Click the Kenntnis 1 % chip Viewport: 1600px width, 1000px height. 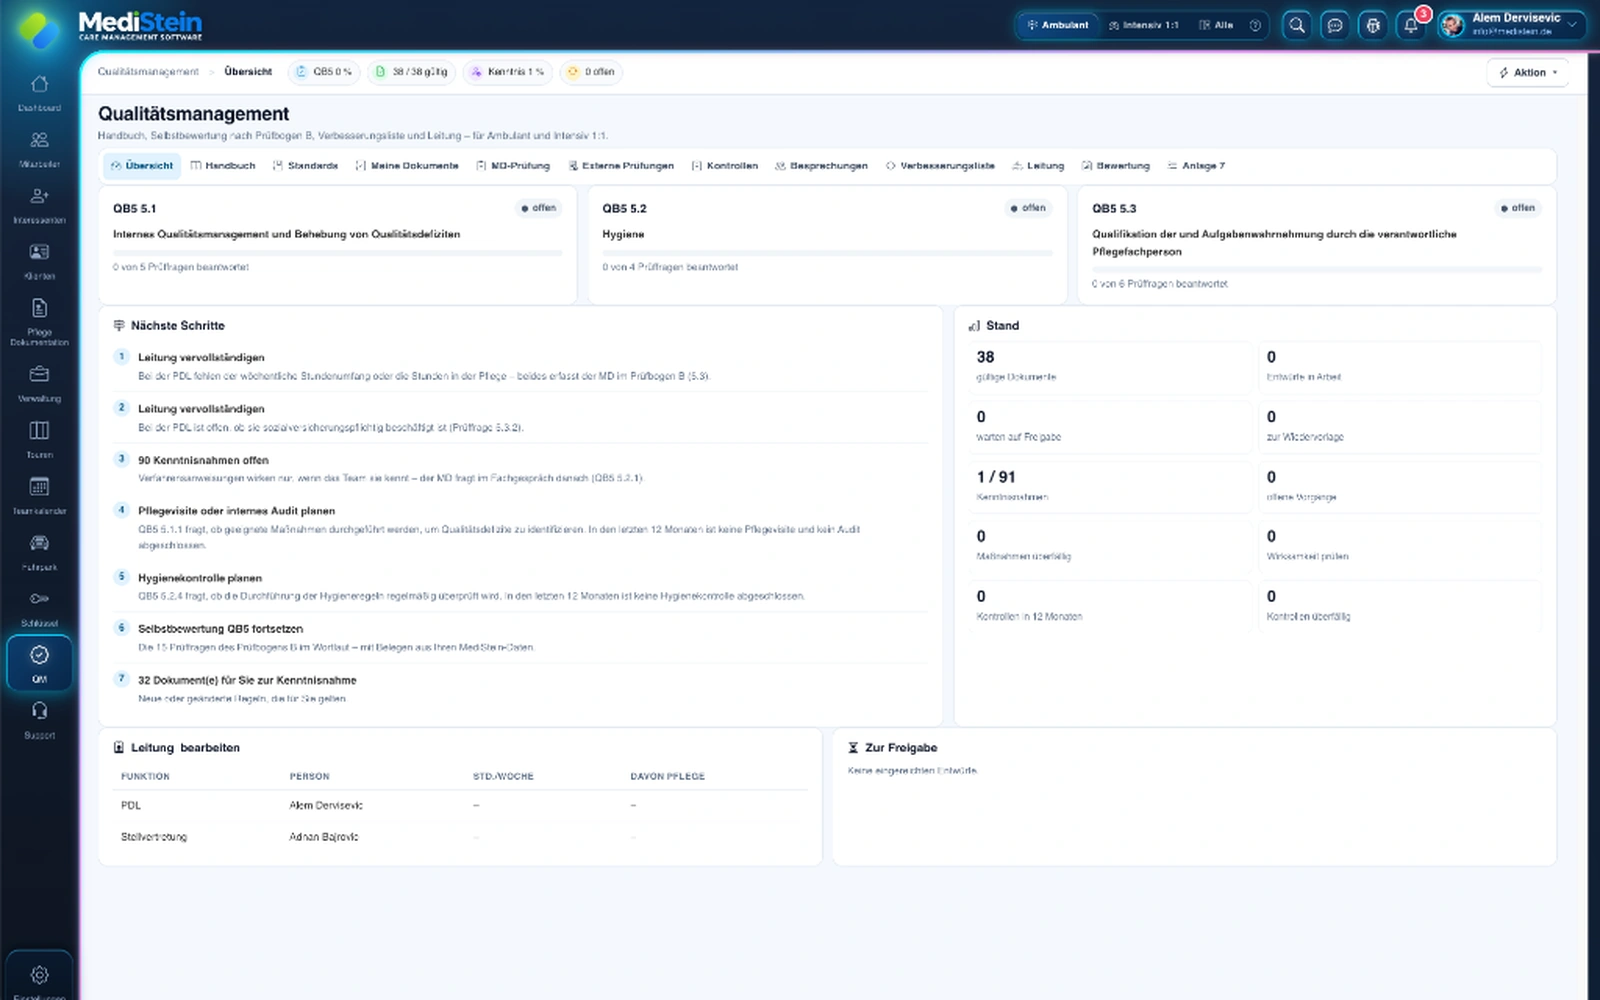507,72
